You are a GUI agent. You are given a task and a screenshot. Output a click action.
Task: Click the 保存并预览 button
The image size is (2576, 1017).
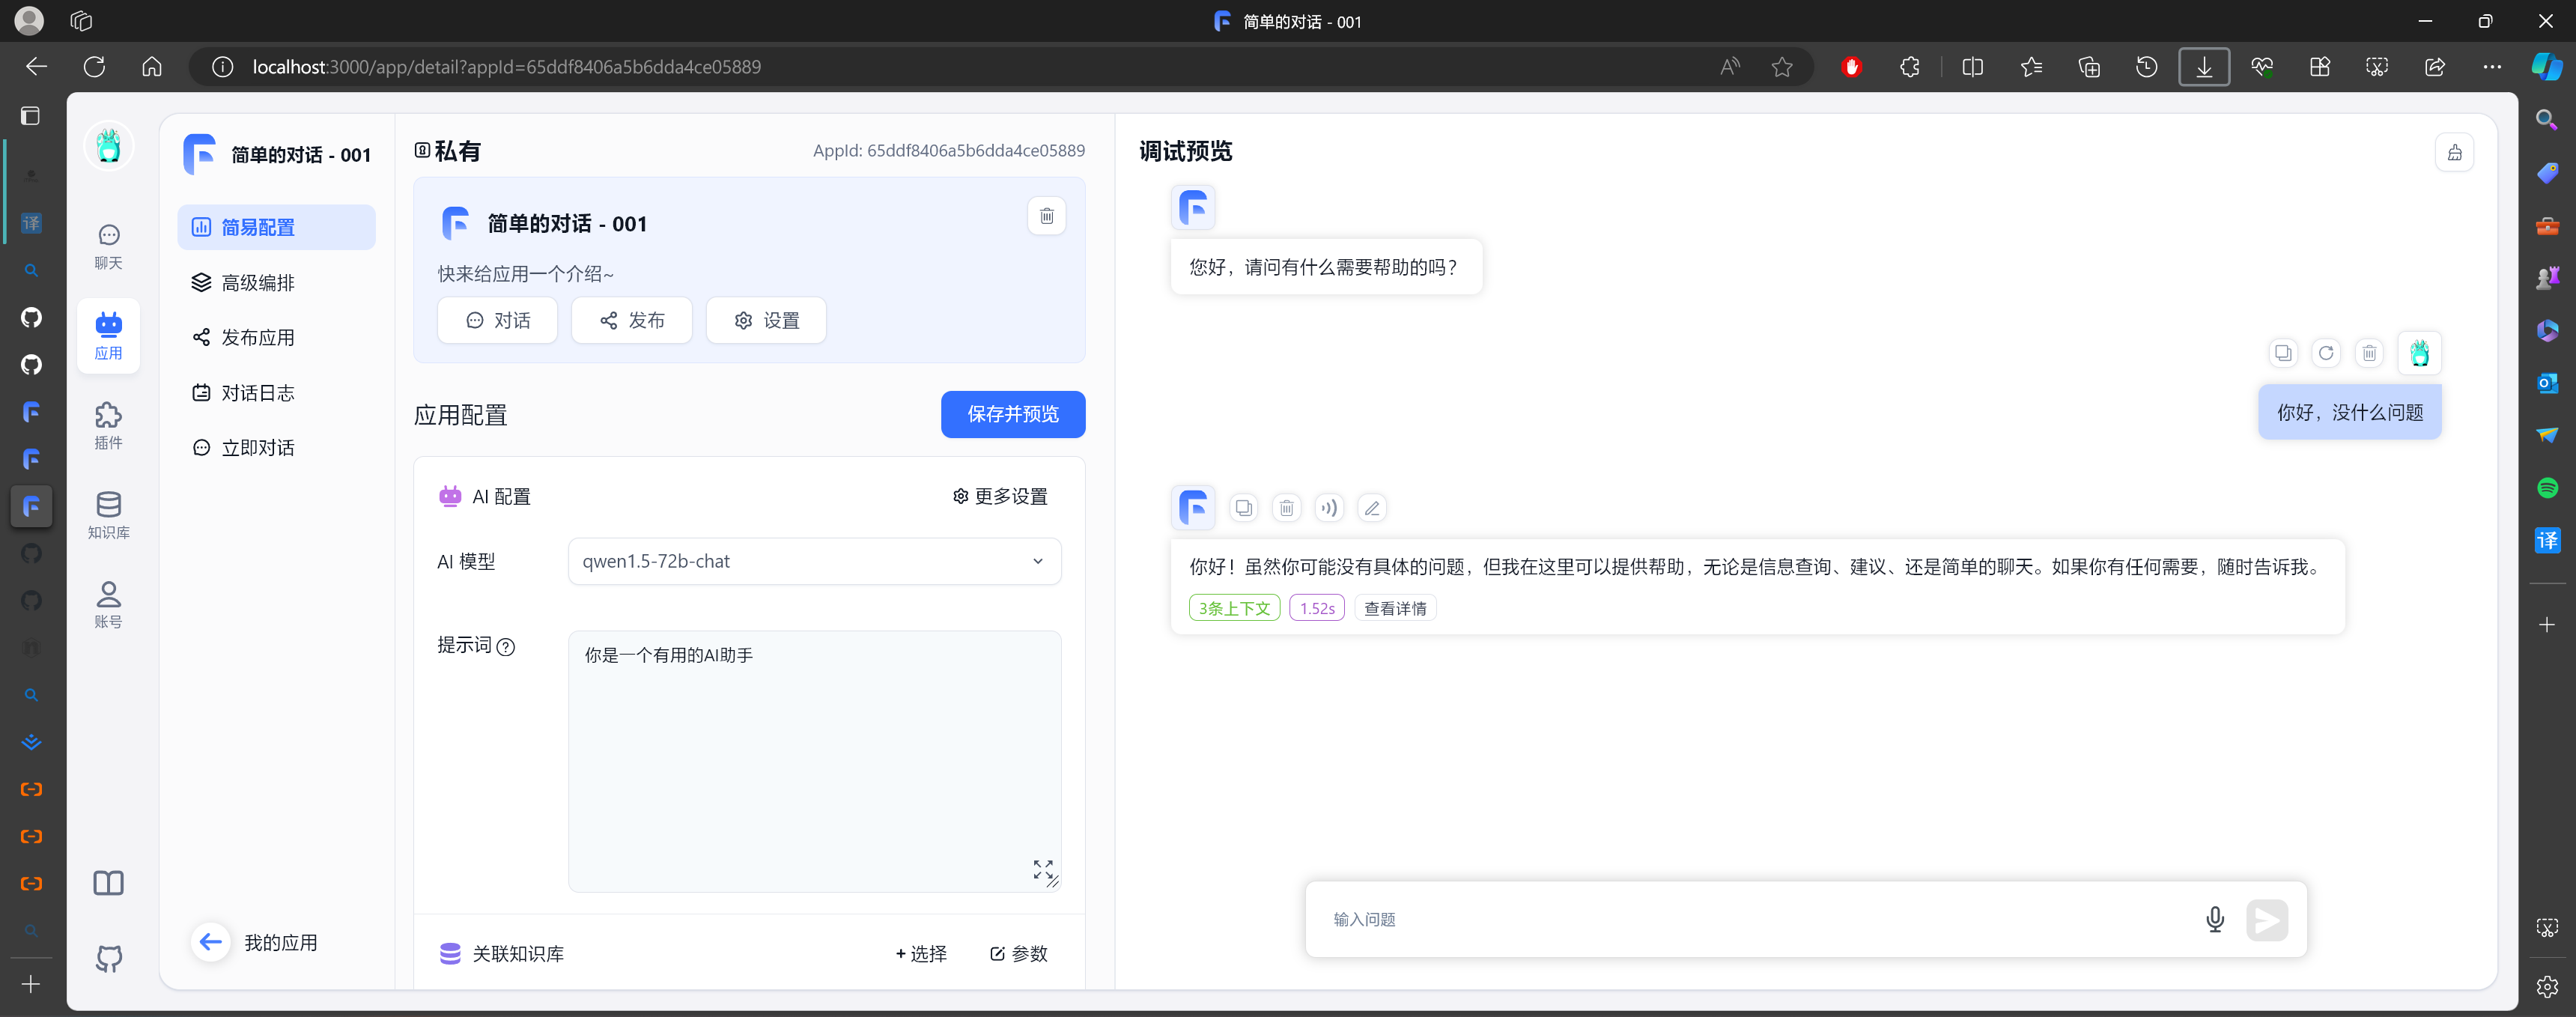point(1012,414)
